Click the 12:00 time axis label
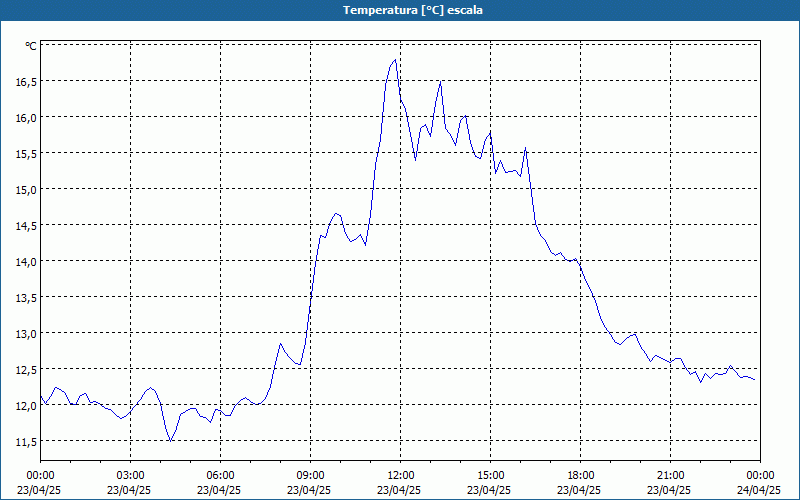 [401, 476]
